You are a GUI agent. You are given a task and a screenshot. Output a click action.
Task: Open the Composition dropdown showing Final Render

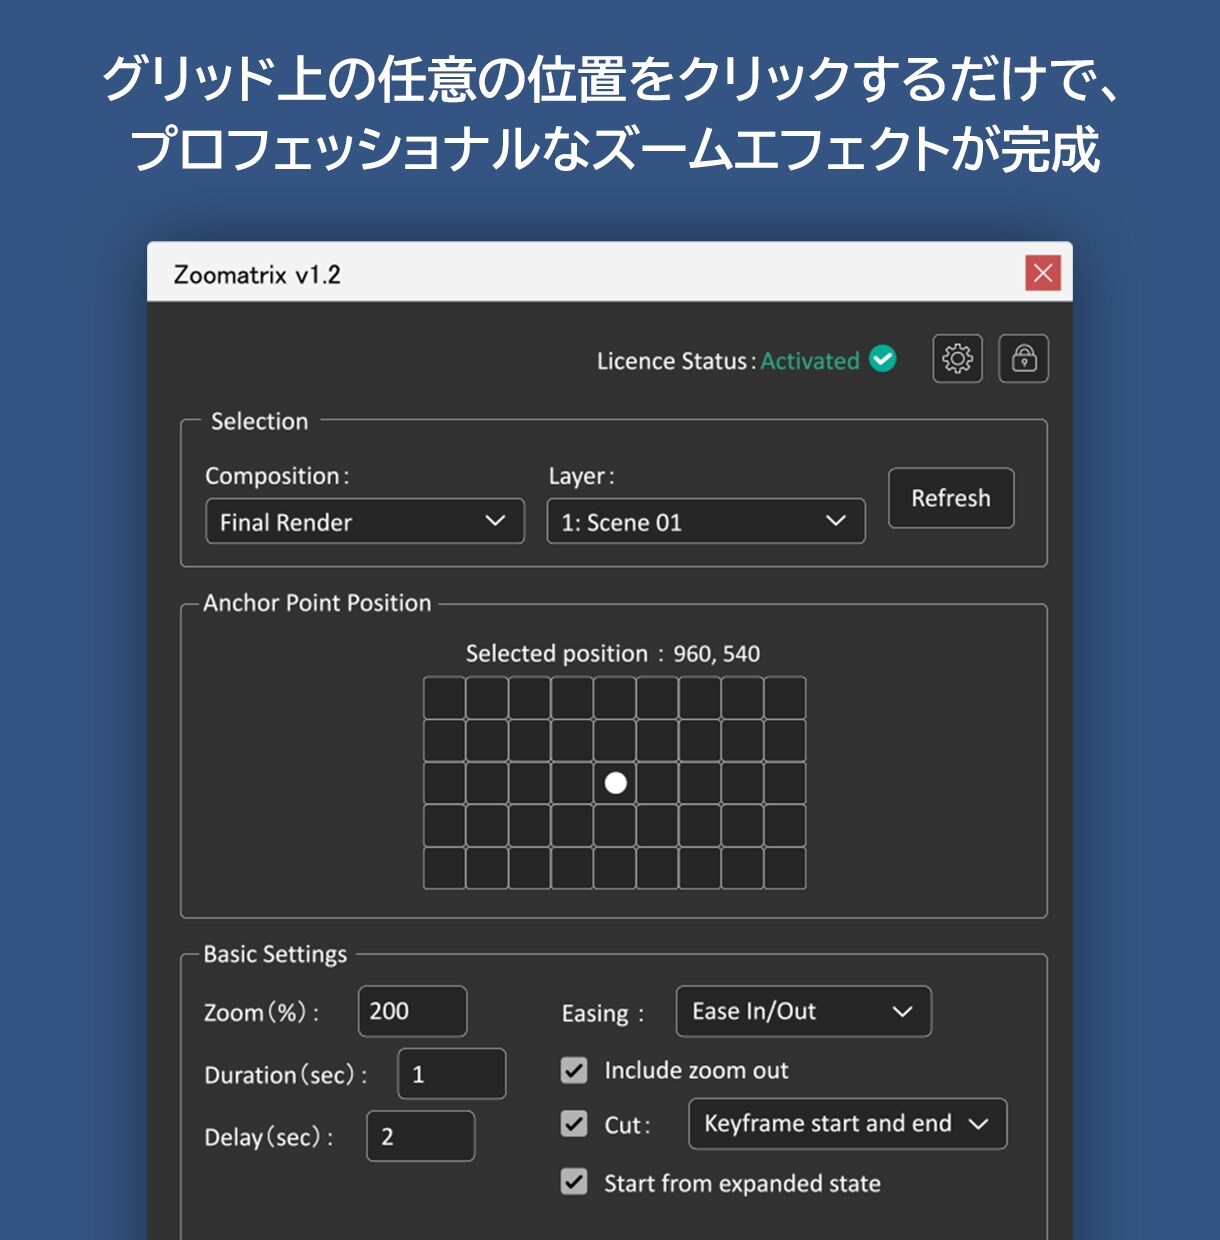tap(365, 521)
